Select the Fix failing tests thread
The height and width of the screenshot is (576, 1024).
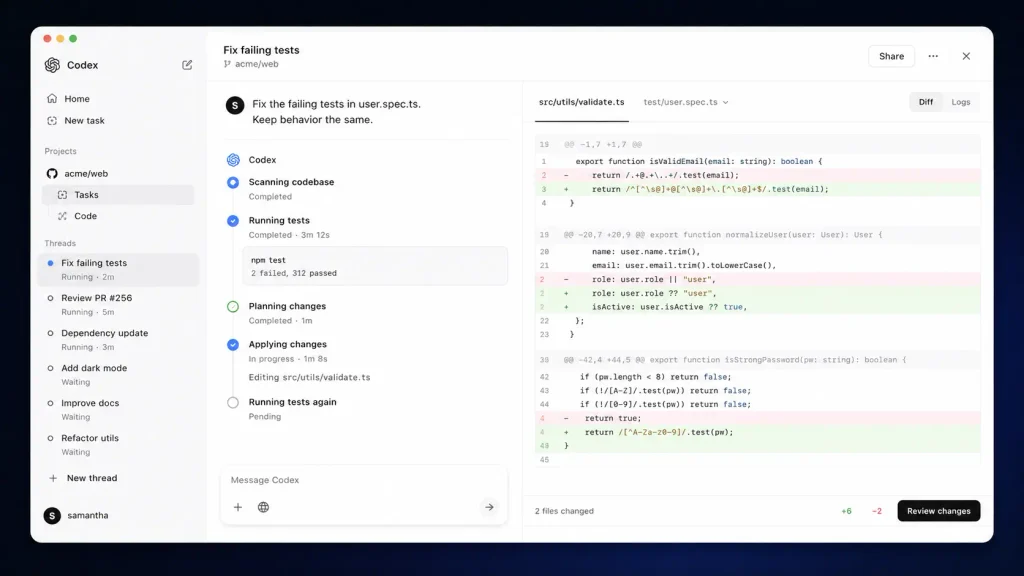tap(118, 269)
